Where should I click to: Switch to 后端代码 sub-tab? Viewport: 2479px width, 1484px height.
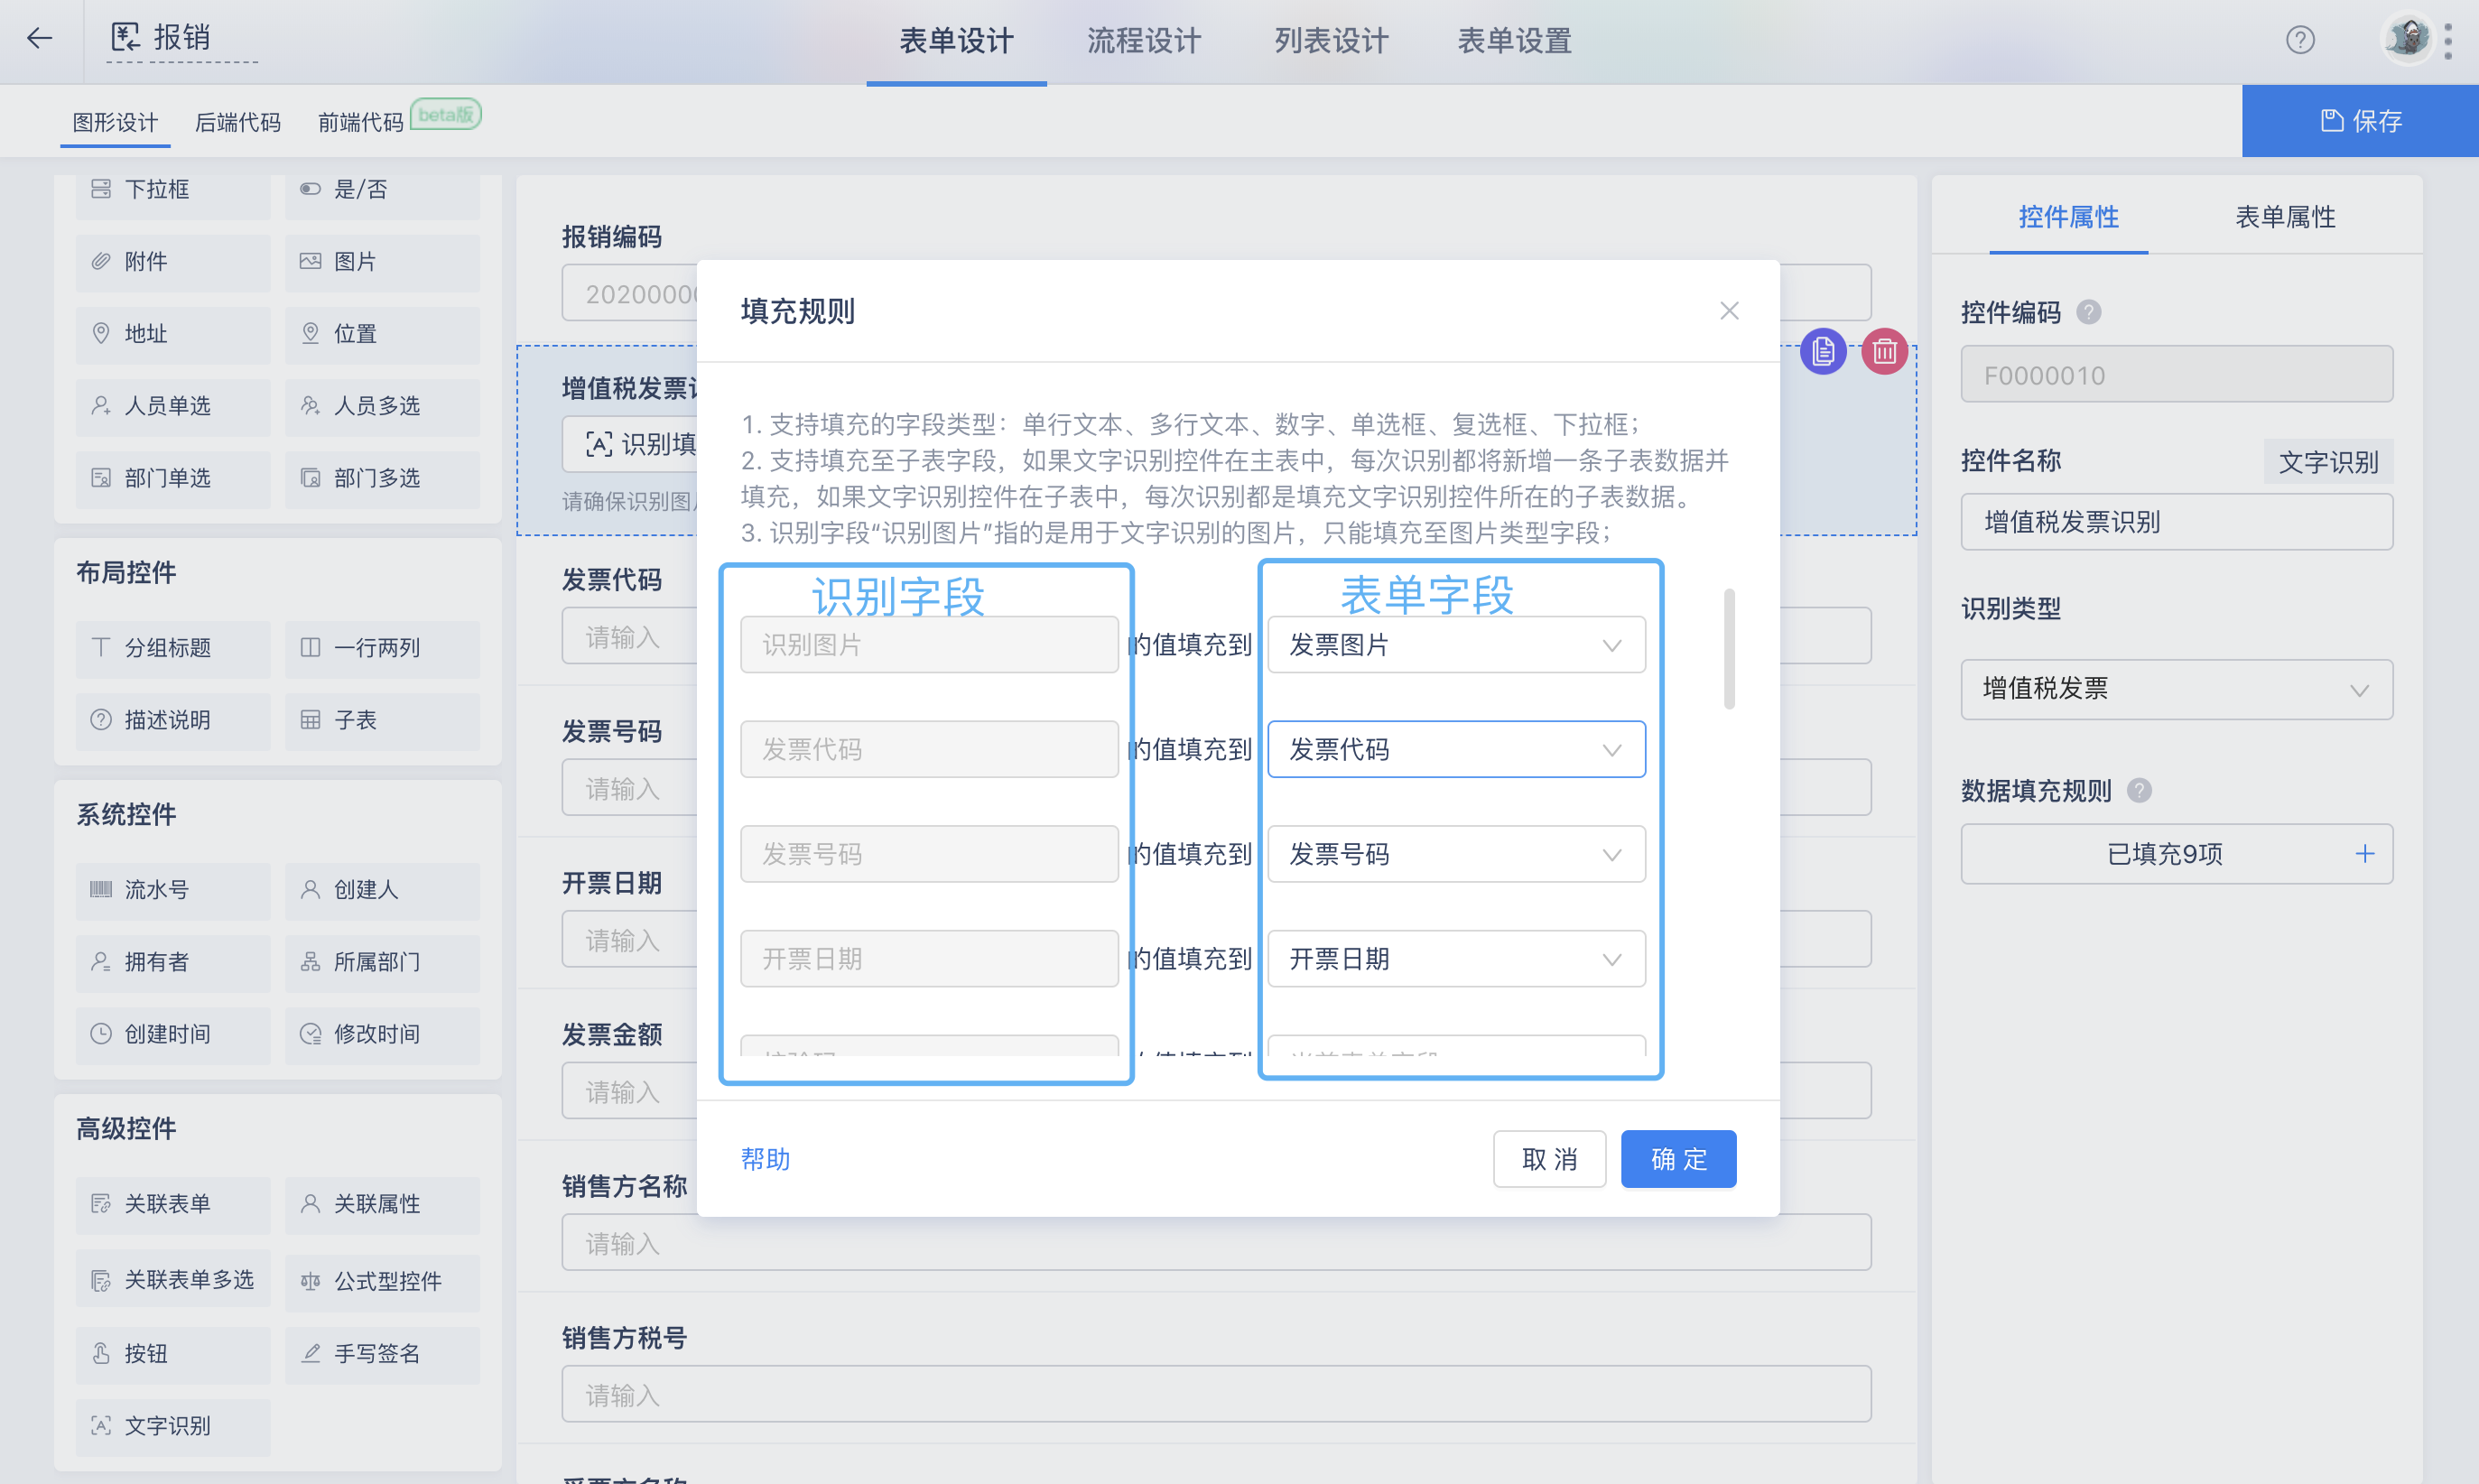(237, 122)
